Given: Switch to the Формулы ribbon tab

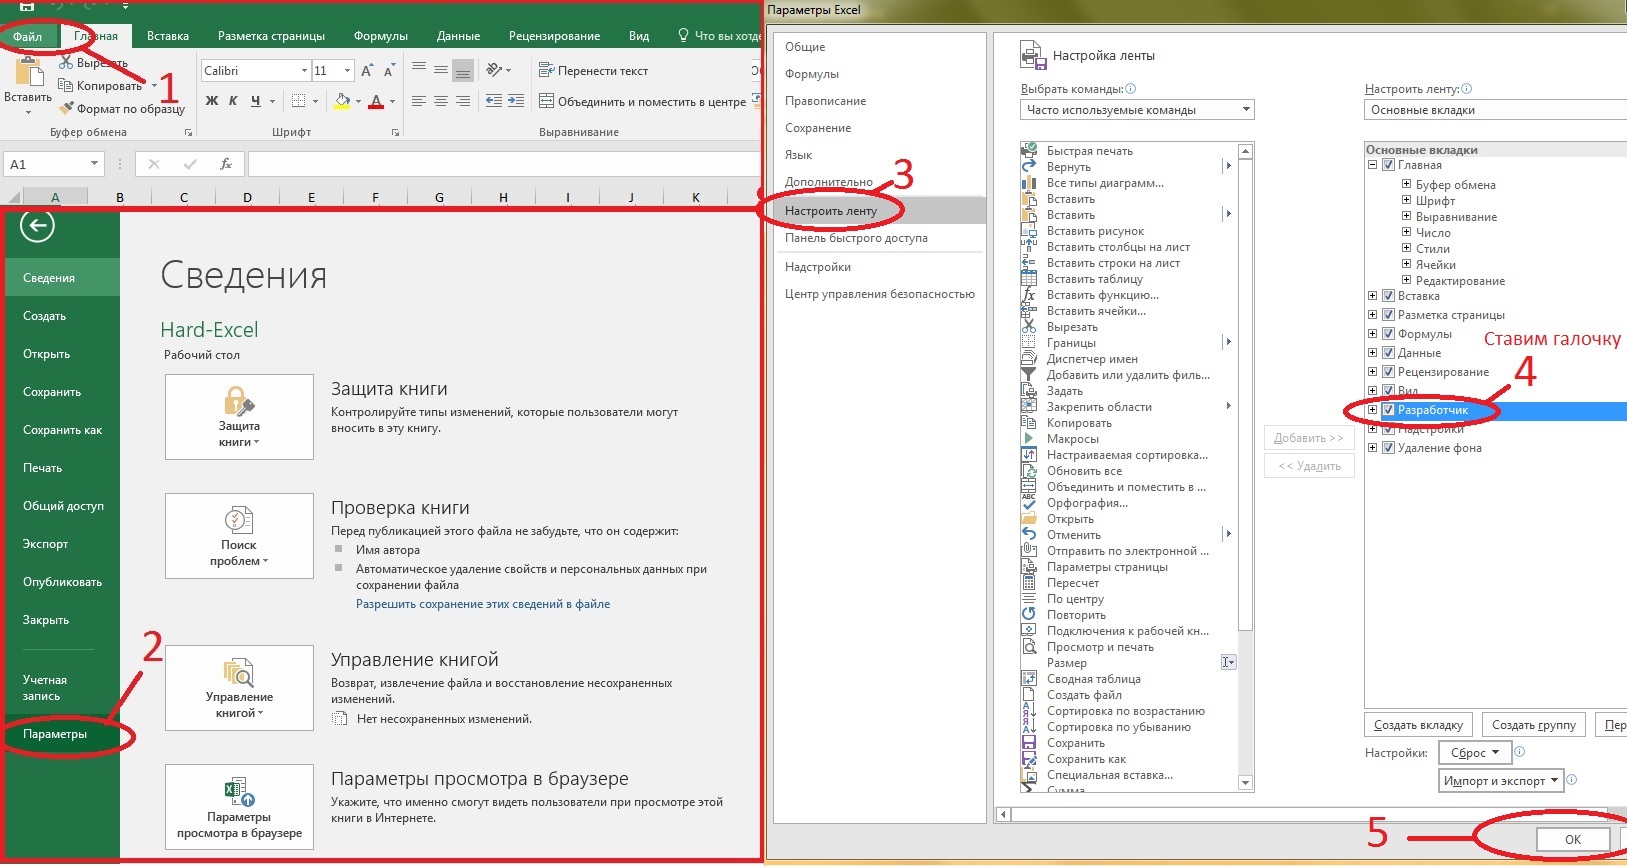Looking at the screenshot, I should click(380, 36).
